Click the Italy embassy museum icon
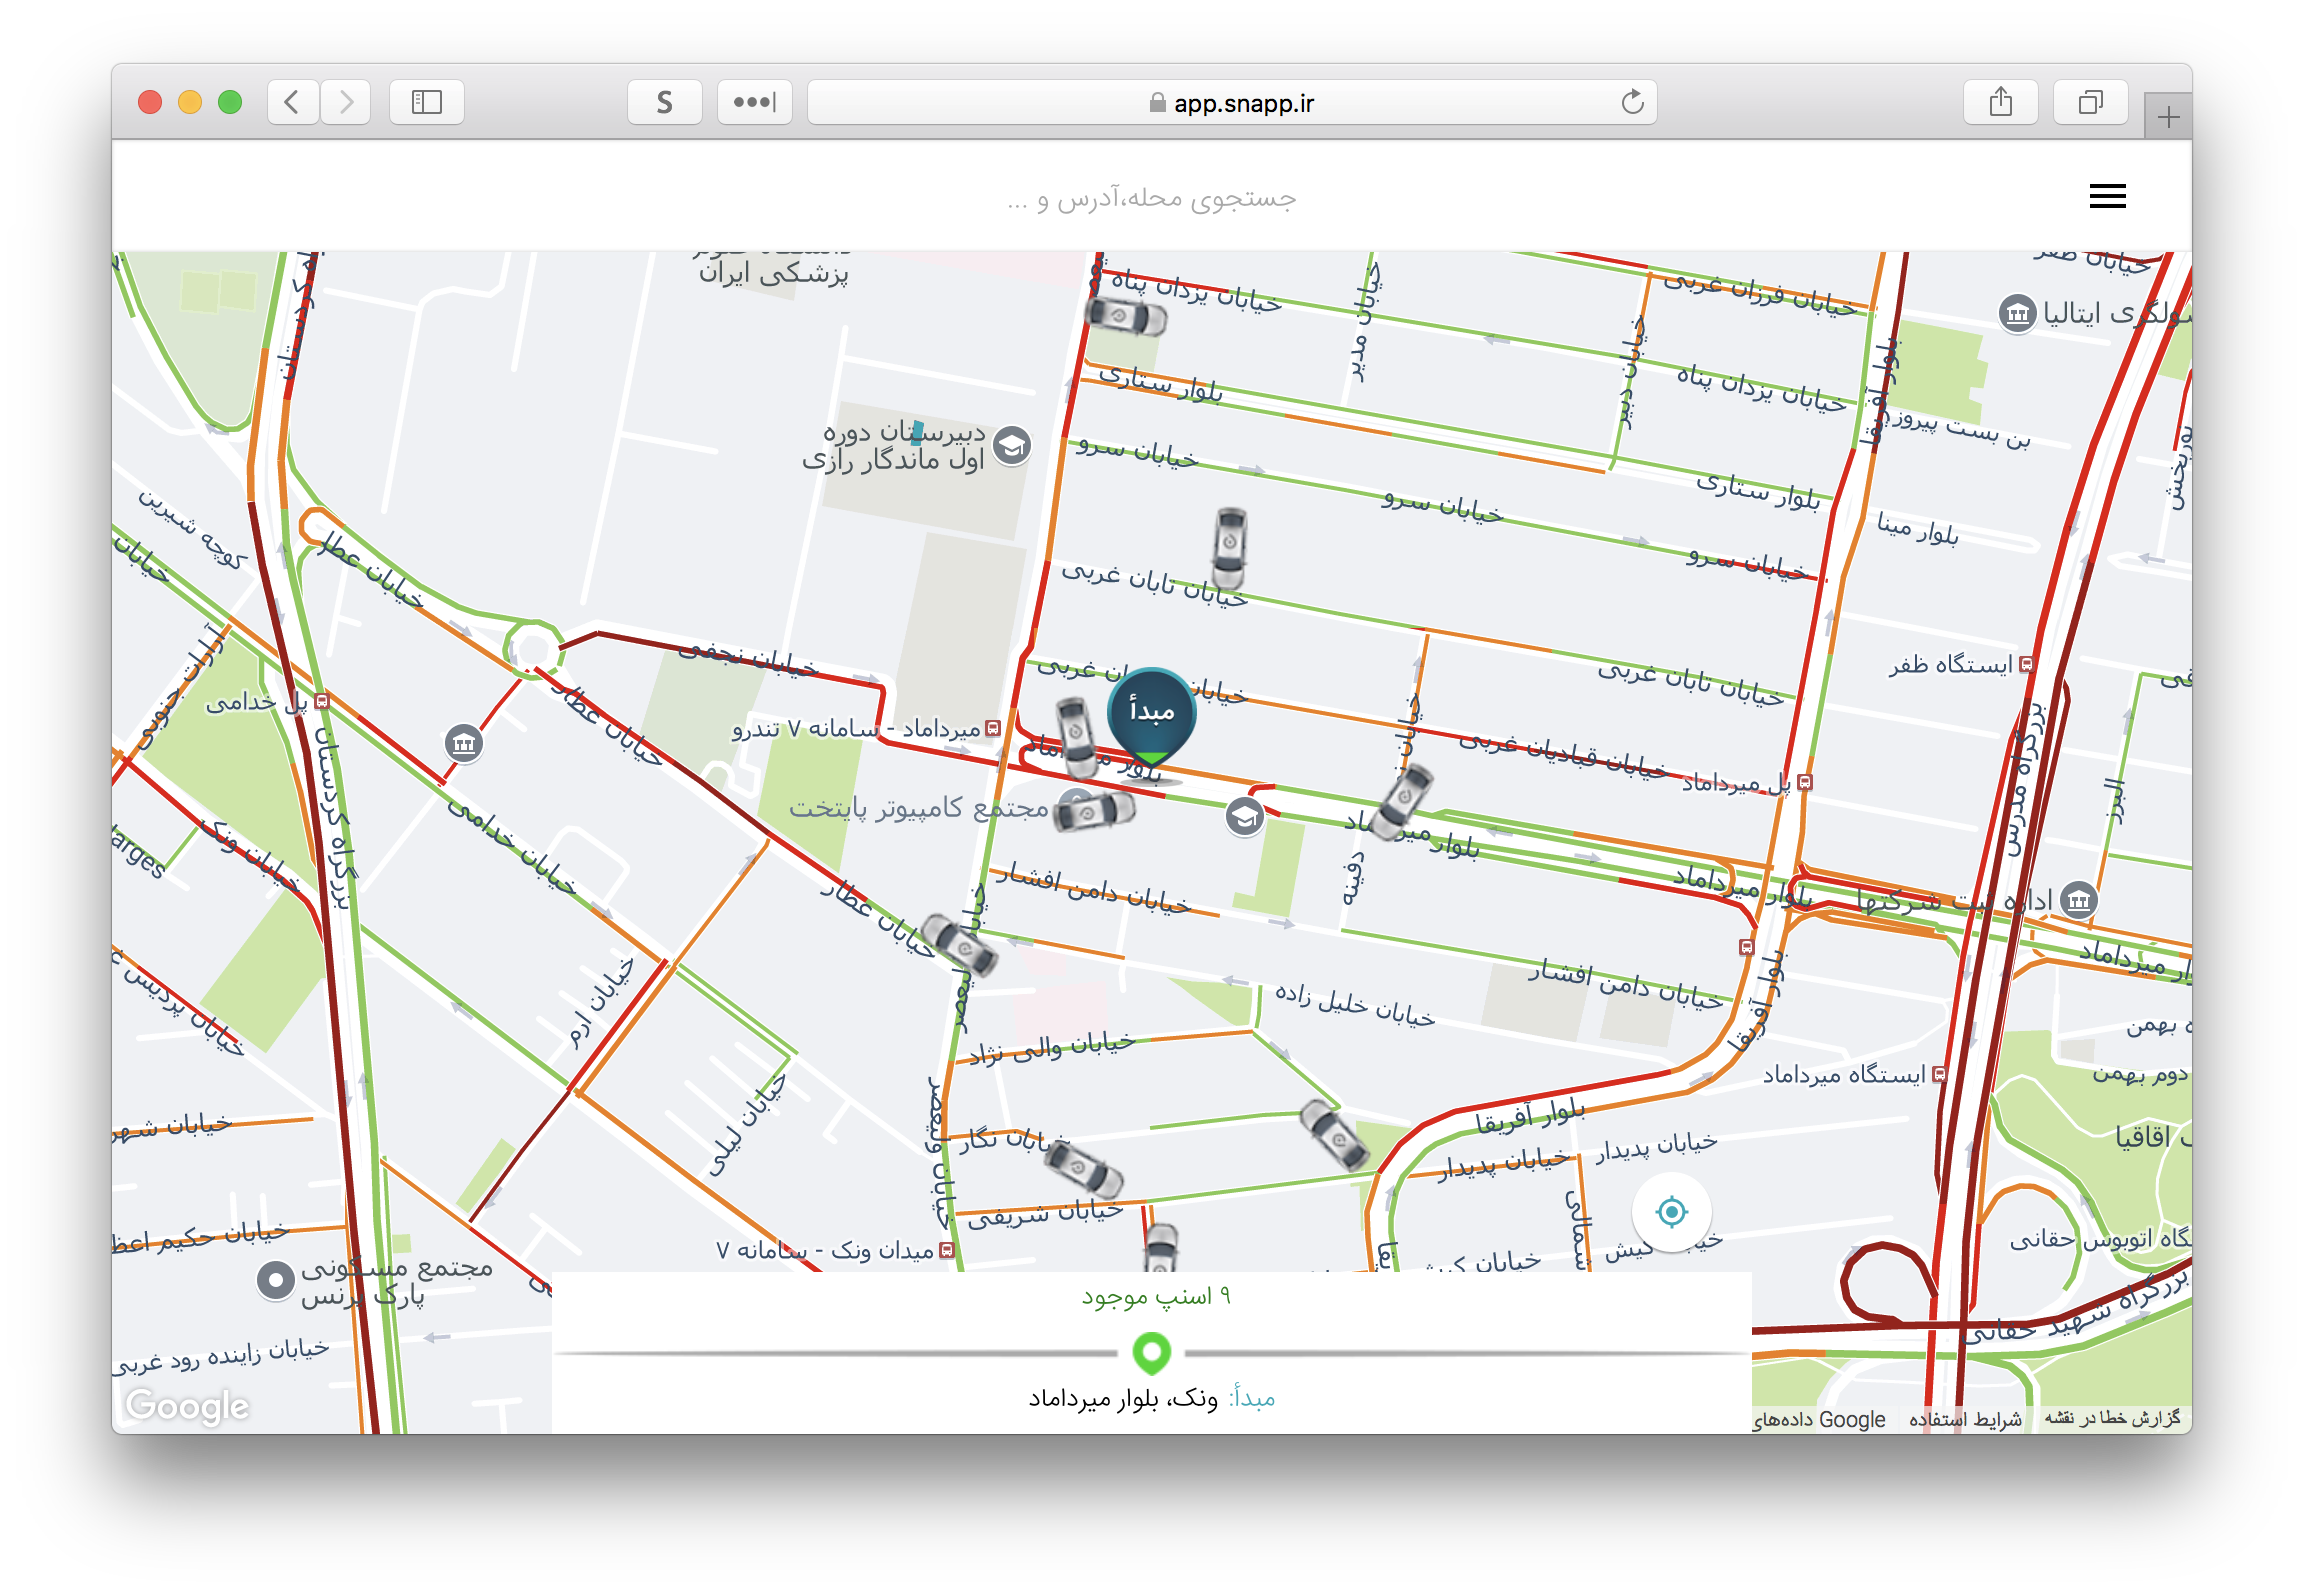 click(2017, 314)
